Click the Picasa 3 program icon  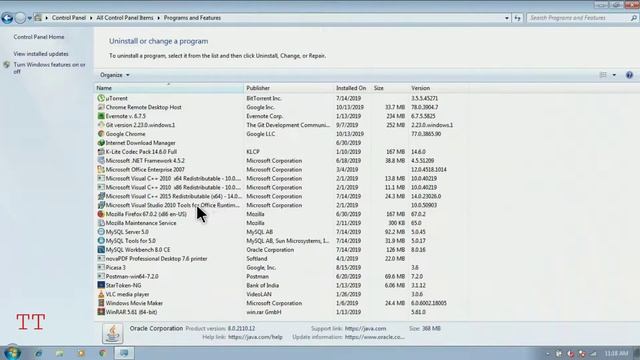[x=101, y=267]
